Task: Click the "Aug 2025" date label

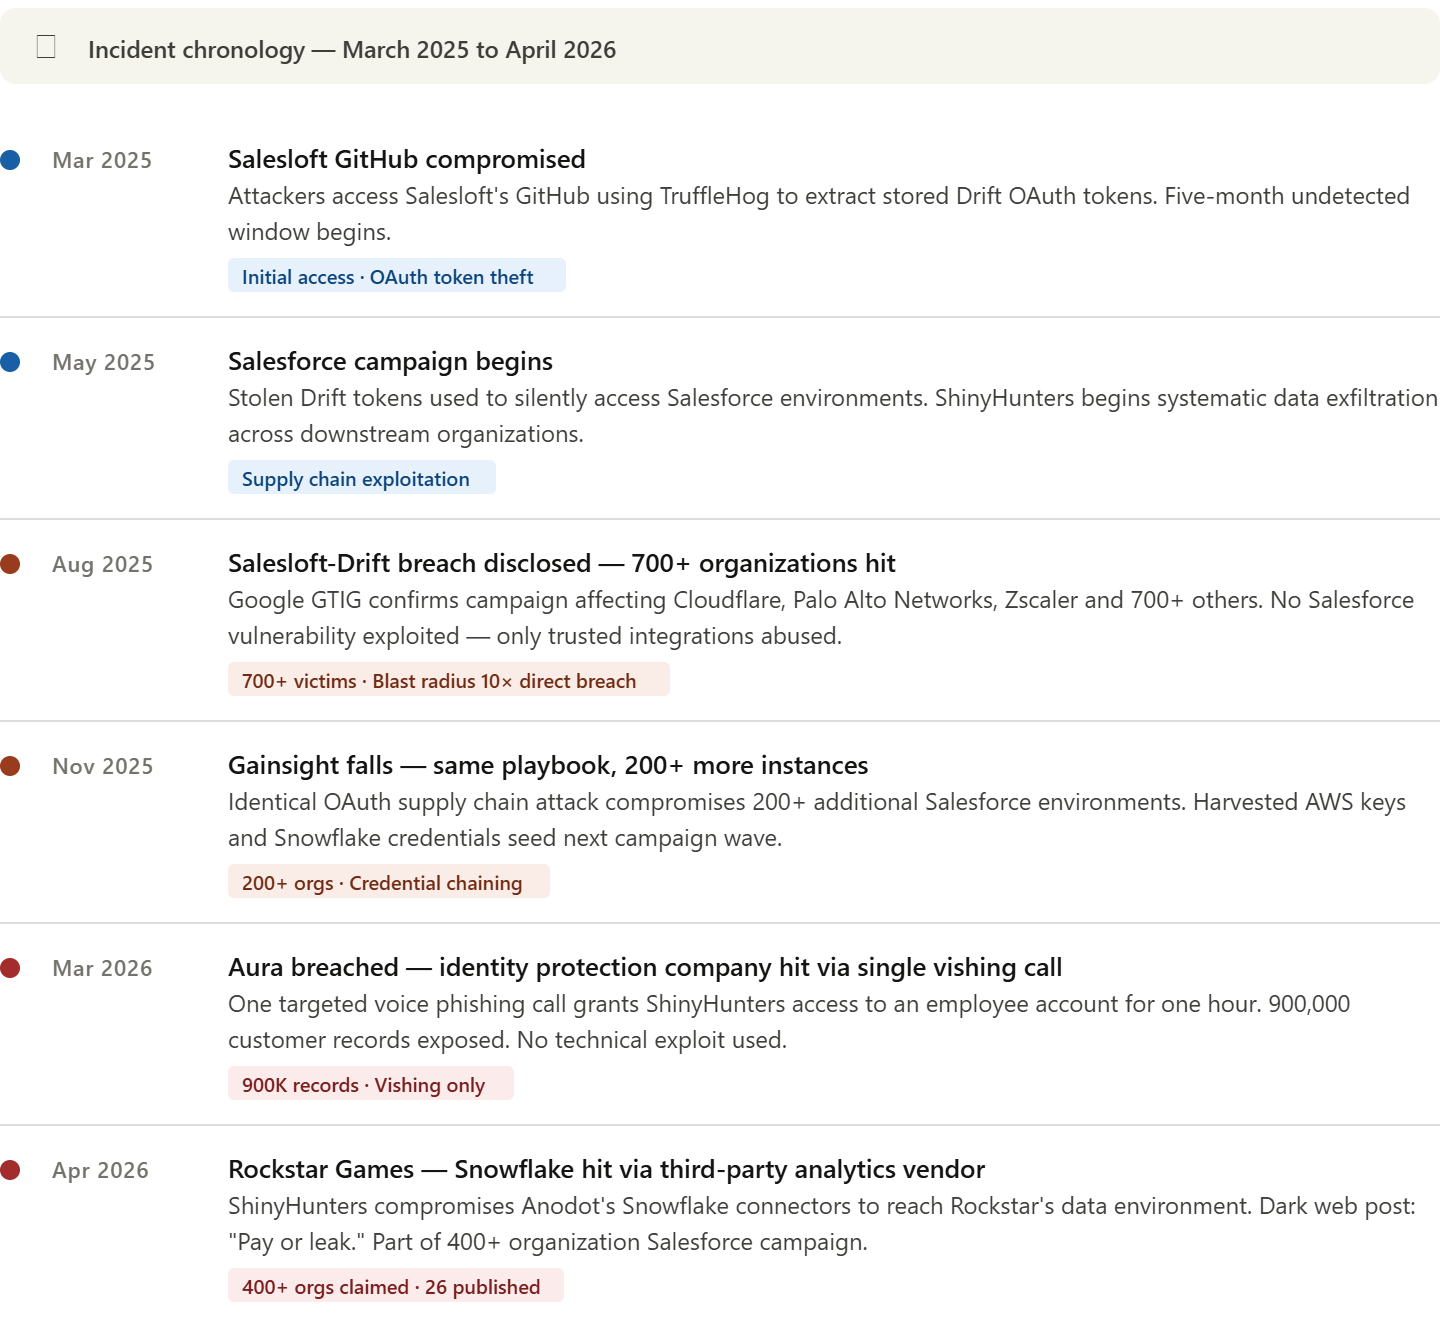Action: (103, 565)
